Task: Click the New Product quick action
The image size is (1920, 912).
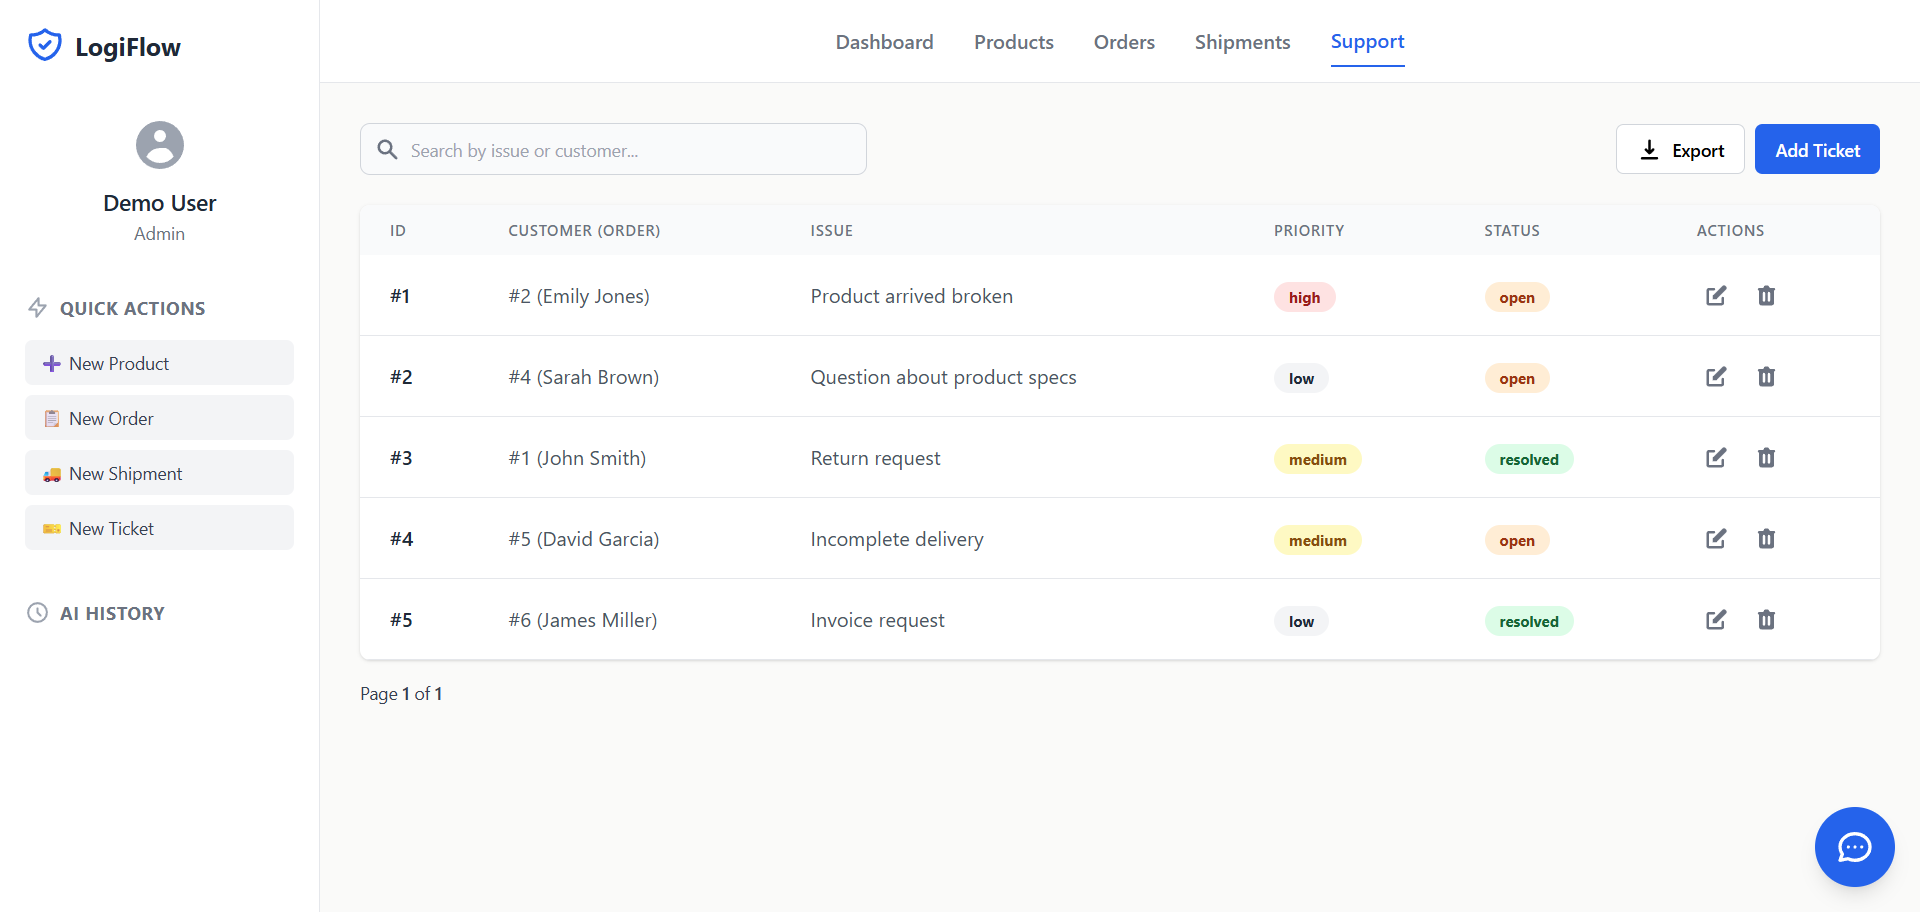Action: click(x=160, y=363)
